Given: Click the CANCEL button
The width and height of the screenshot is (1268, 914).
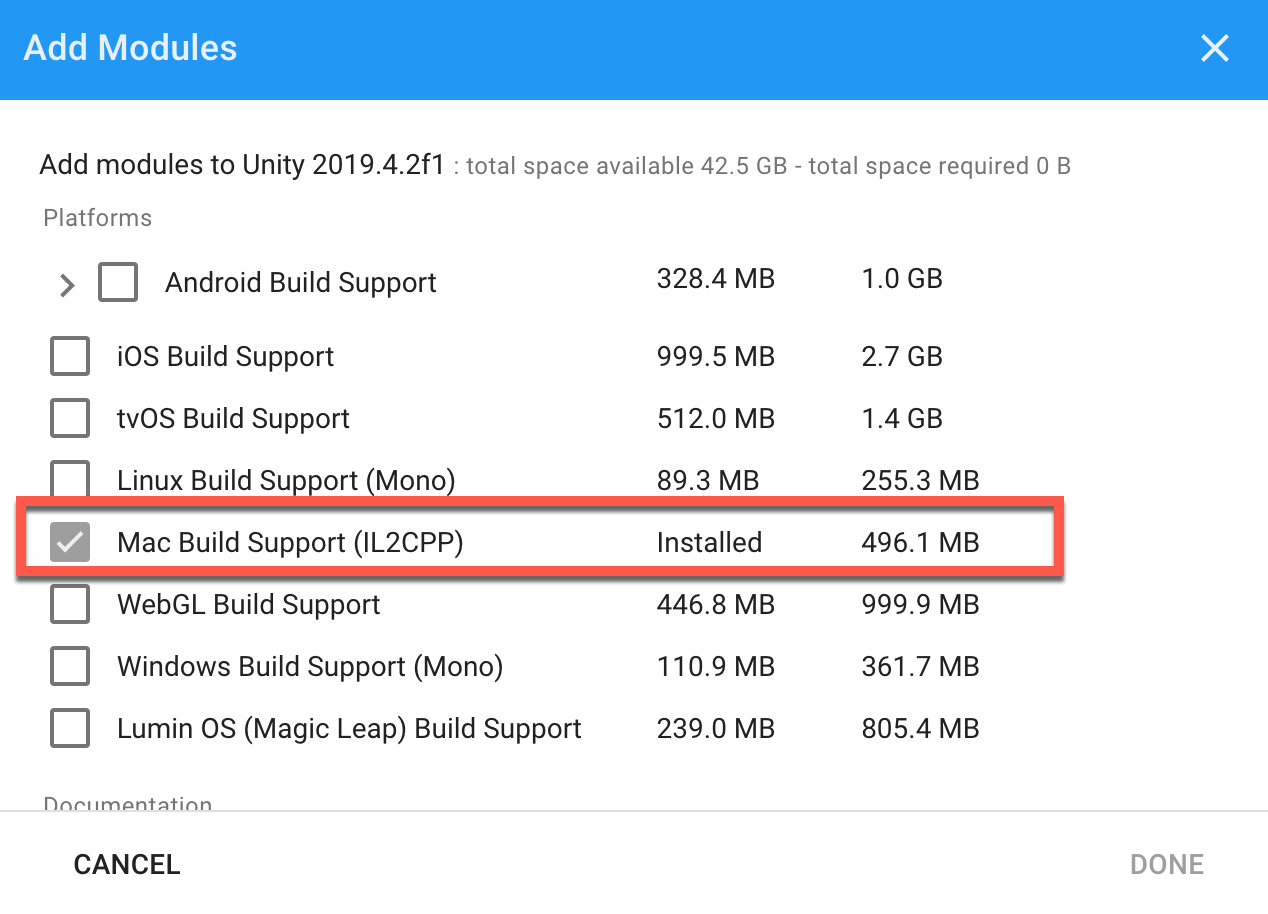Looking at the screenshot, I should tap(127, 864).
